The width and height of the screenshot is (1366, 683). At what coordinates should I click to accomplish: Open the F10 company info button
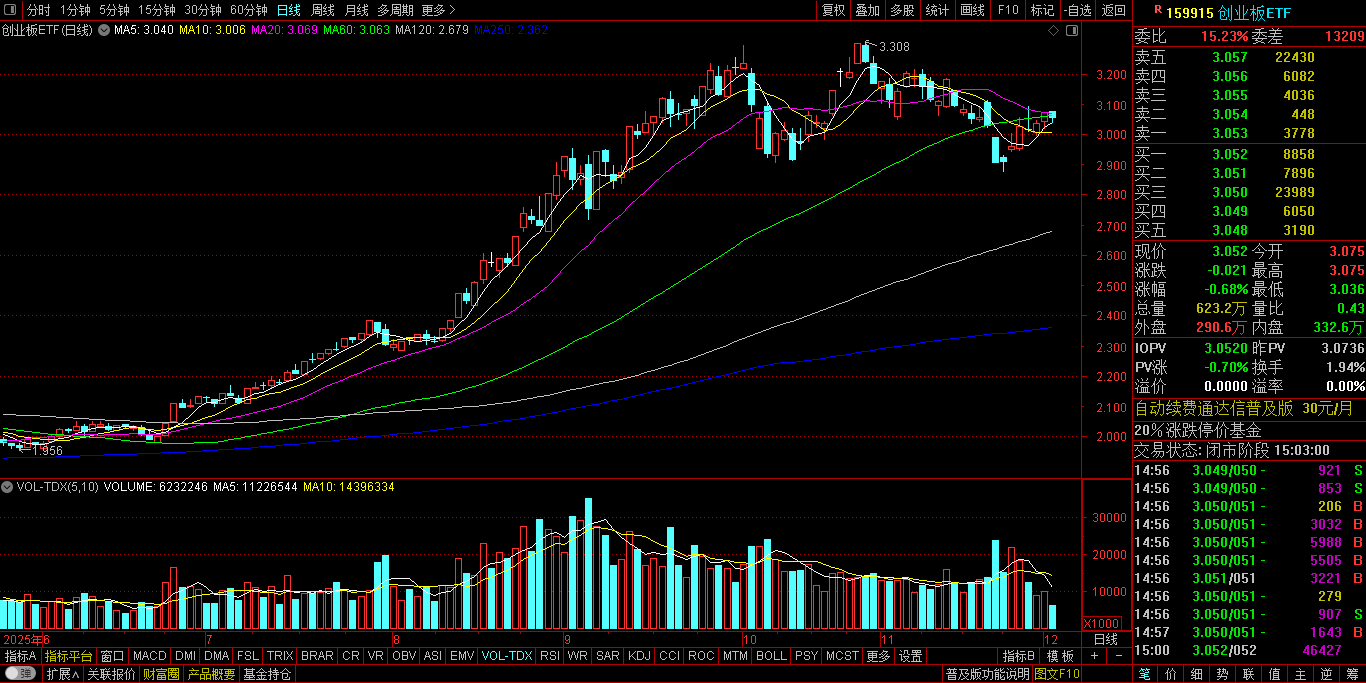[x=1007, y=10]
